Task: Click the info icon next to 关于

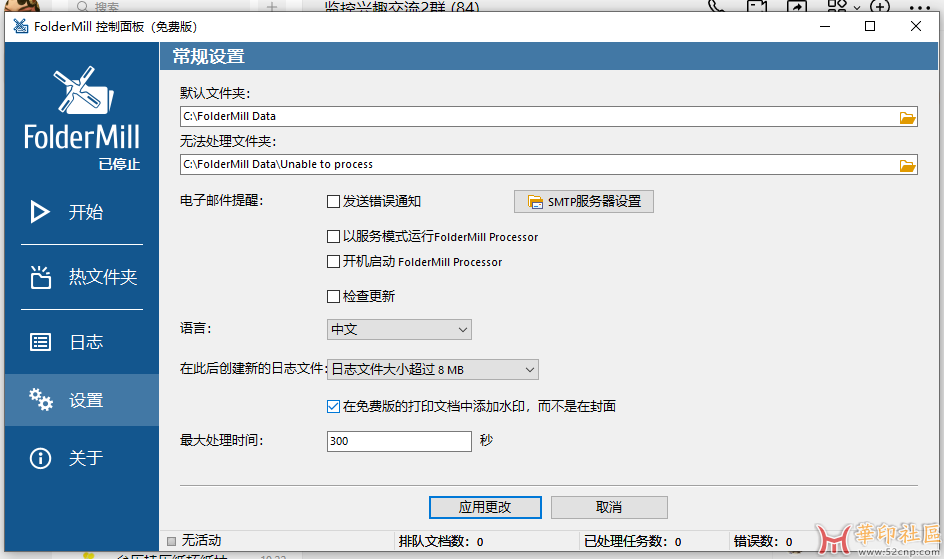Action: click(x=40, y=458)
